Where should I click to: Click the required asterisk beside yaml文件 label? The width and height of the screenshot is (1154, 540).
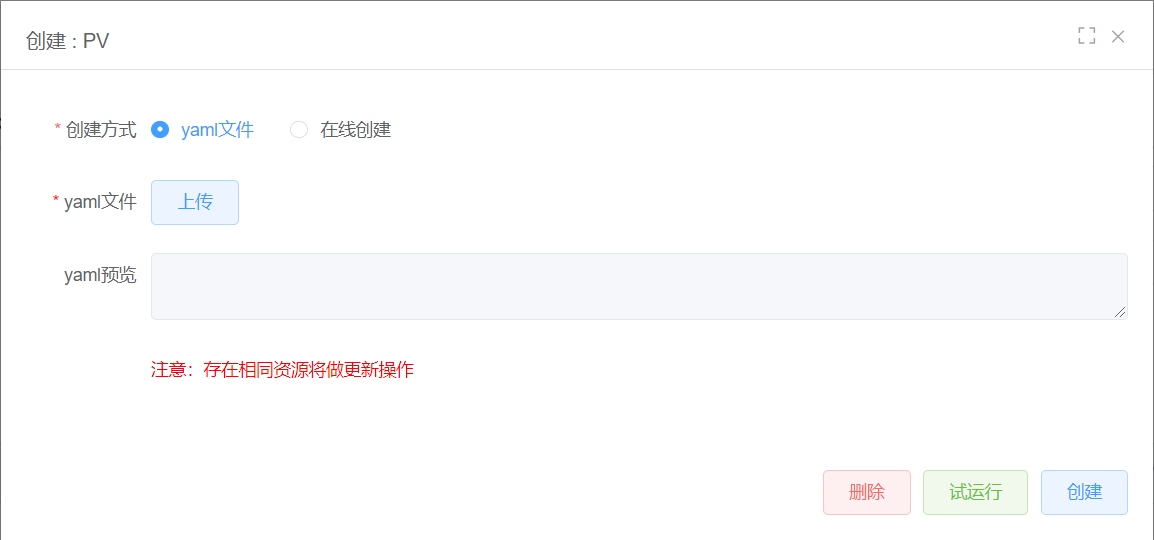[56, 201]
